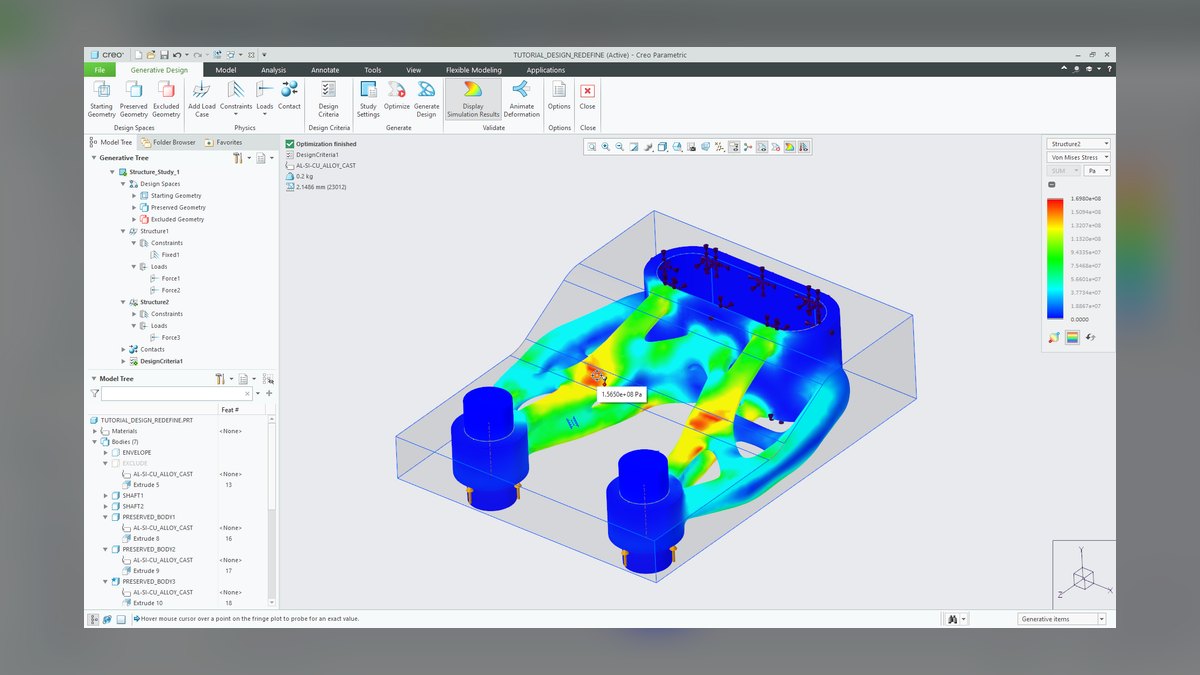This screenshot has width=1200, height=675.
Task: Expand the Materials node
Action: (95, 431)
